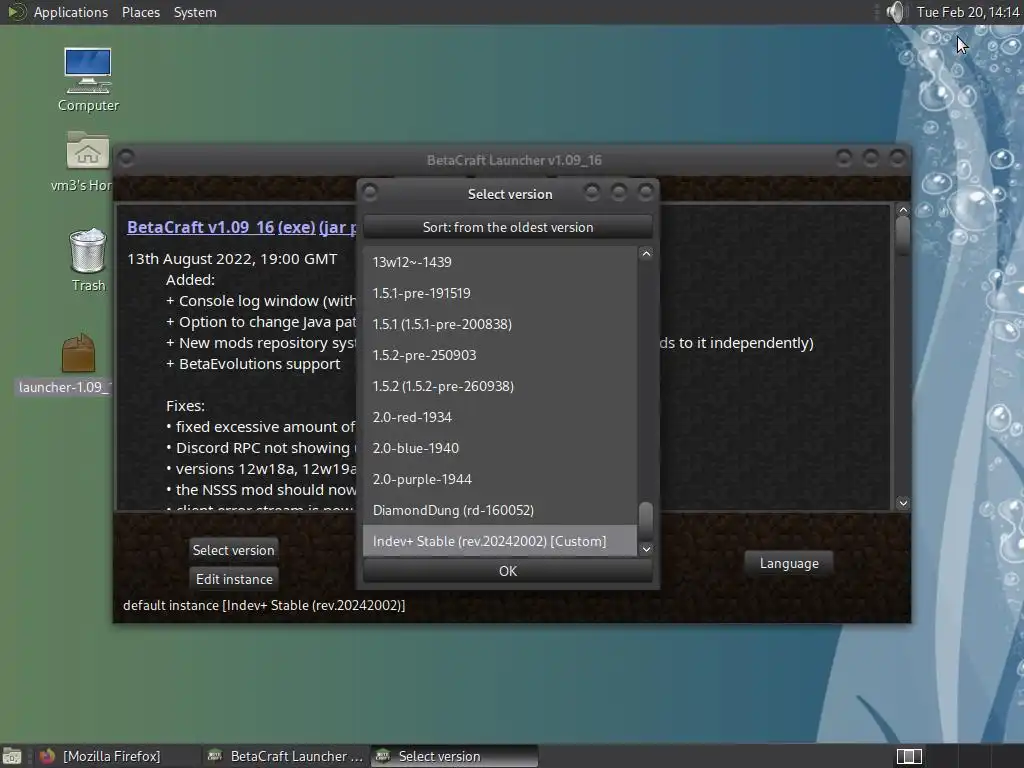The height and width of the screenshot is (768, 1024).
Task: Select Indev+ Stable (rev.20242002) [Custom]
Action: coord(500,541)
